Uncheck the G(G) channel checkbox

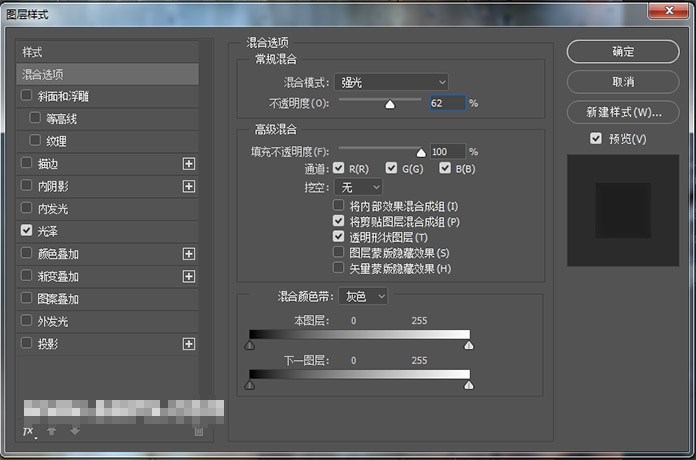point(391,168)
